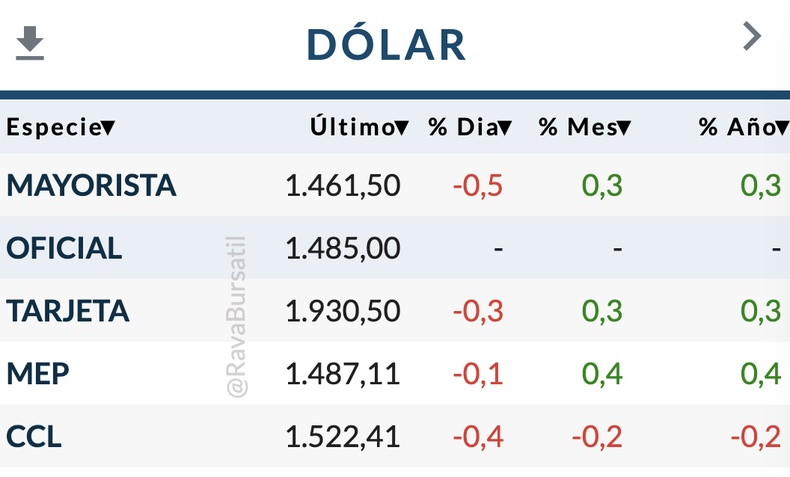Screen dimensions: 790x477
Task: Click OFICIAL last price 1.485,00
Action: pyautogui.click(x=342, y=247)
